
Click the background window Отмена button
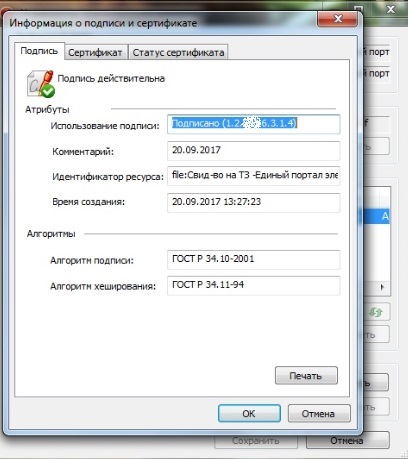[x=347, y=440]
